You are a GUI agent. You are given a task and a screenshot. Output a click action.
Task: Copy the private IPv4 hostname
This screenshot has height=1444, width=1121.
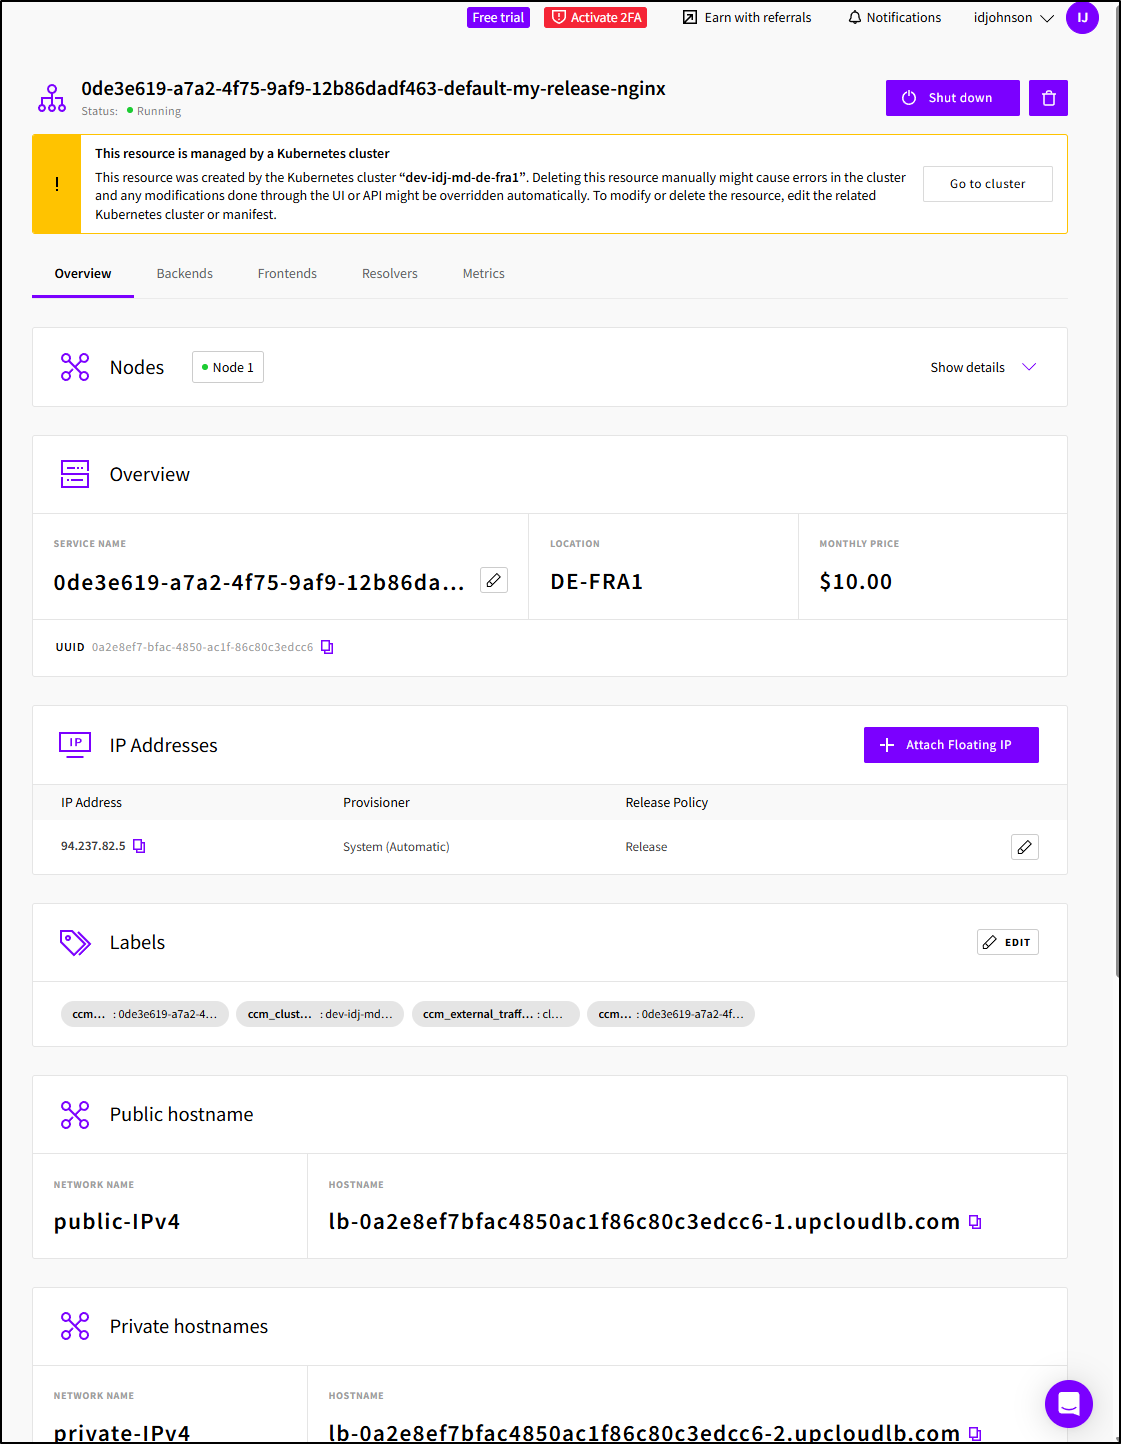[x=975, y=1433]
